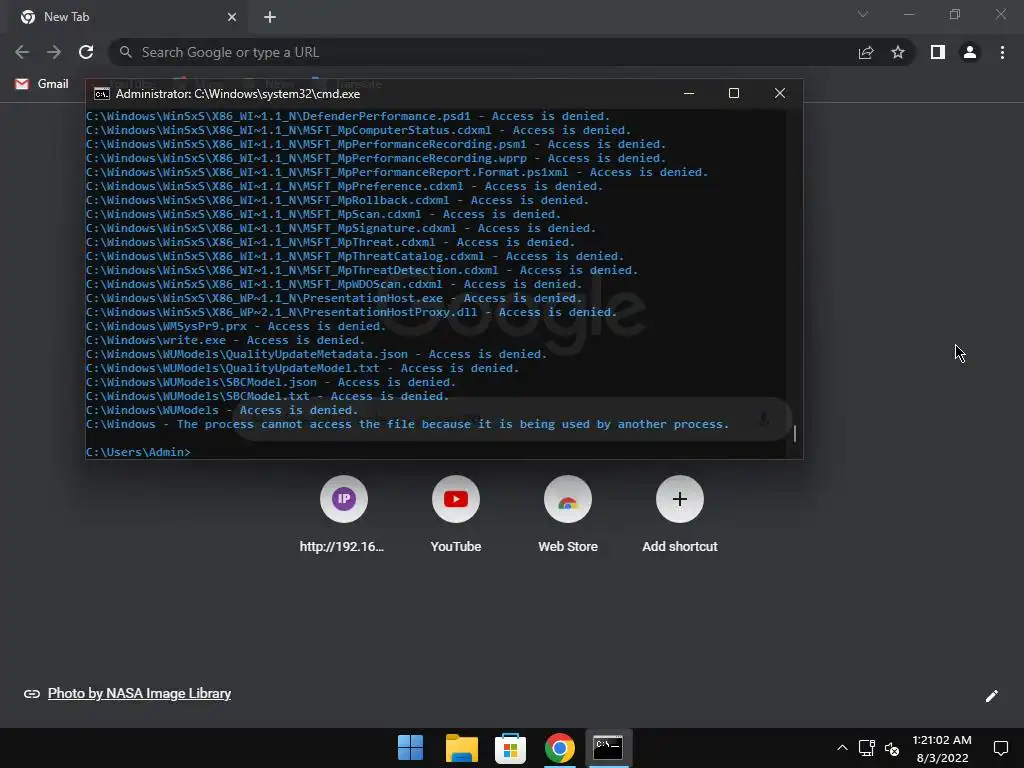
Task: Show hidden tray icons chevron
Action: 842,748
